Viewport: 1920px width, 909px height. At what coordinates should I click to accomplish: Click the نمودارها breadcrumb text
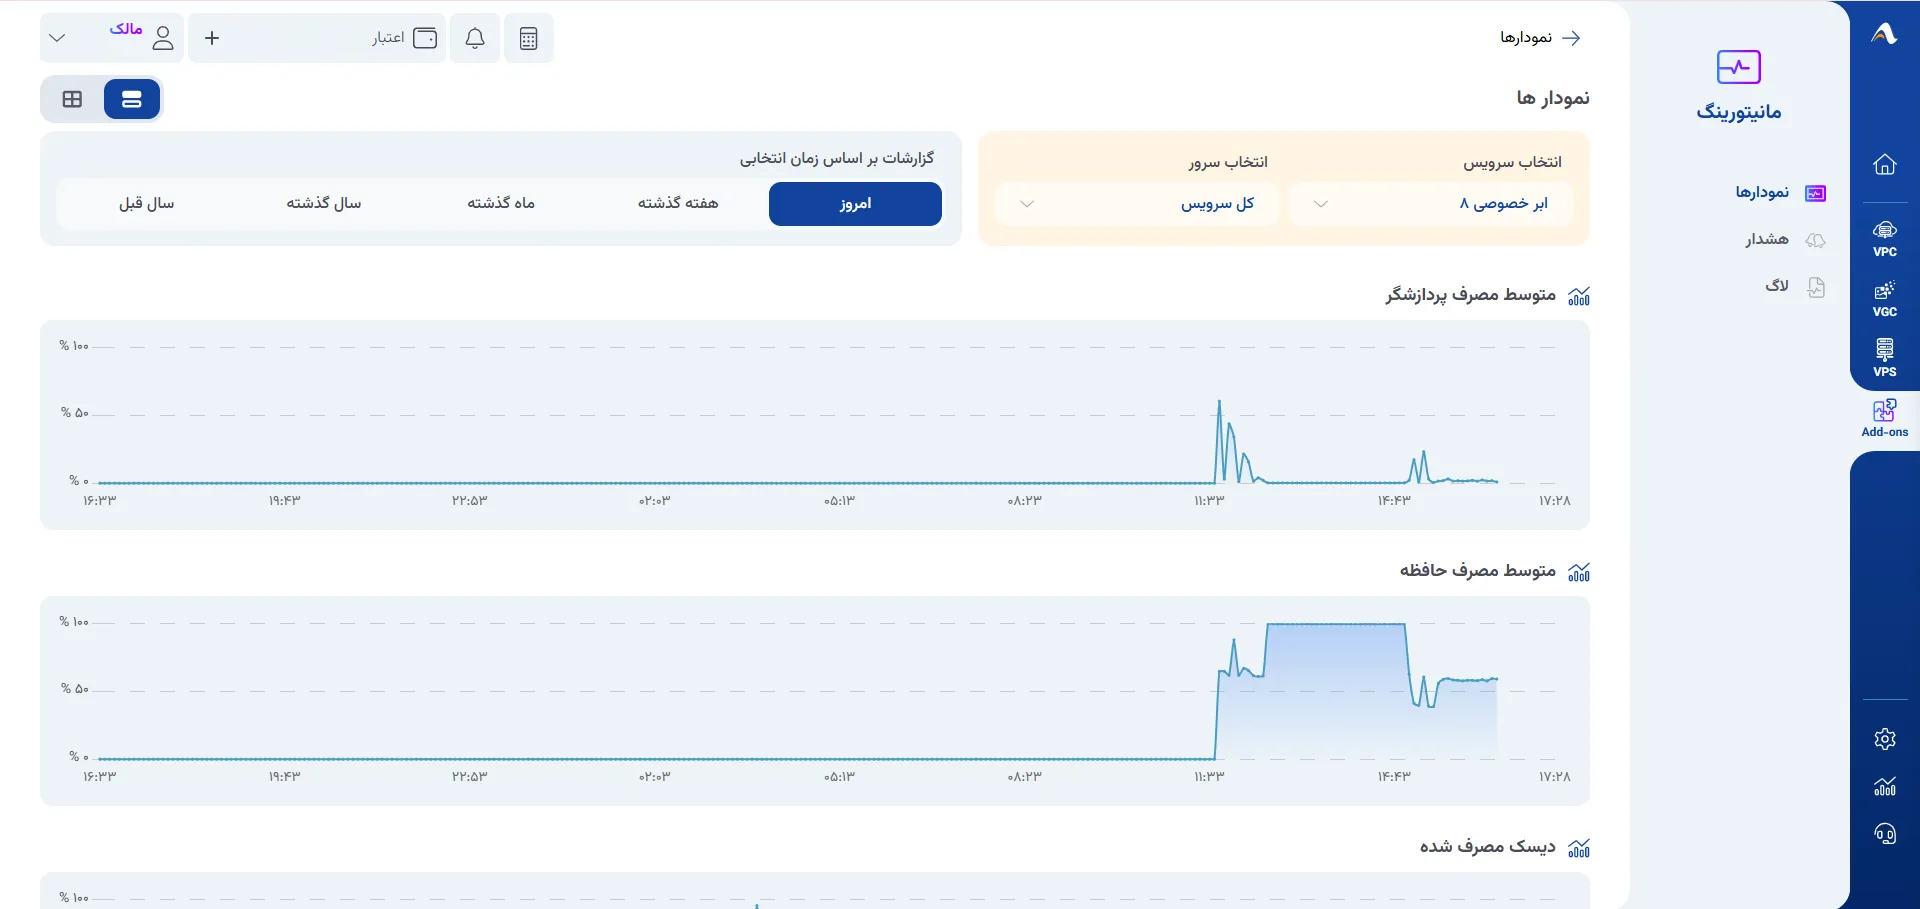tap(1526, 38)
